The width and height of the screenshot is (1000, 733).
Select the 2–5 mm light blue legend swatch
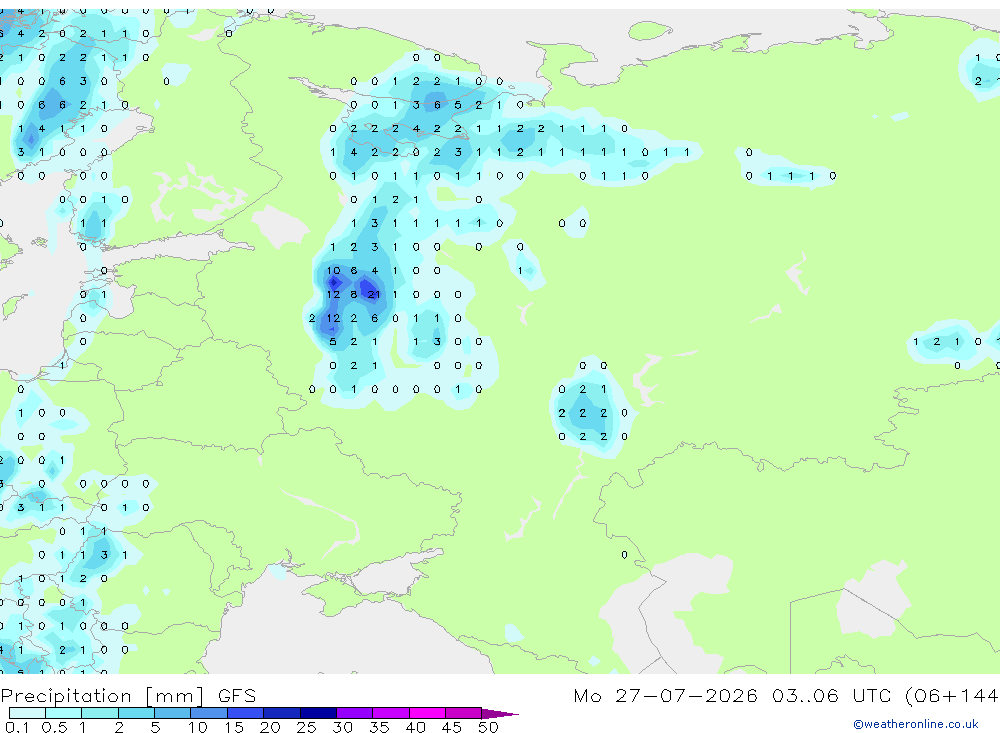[136, 713]
